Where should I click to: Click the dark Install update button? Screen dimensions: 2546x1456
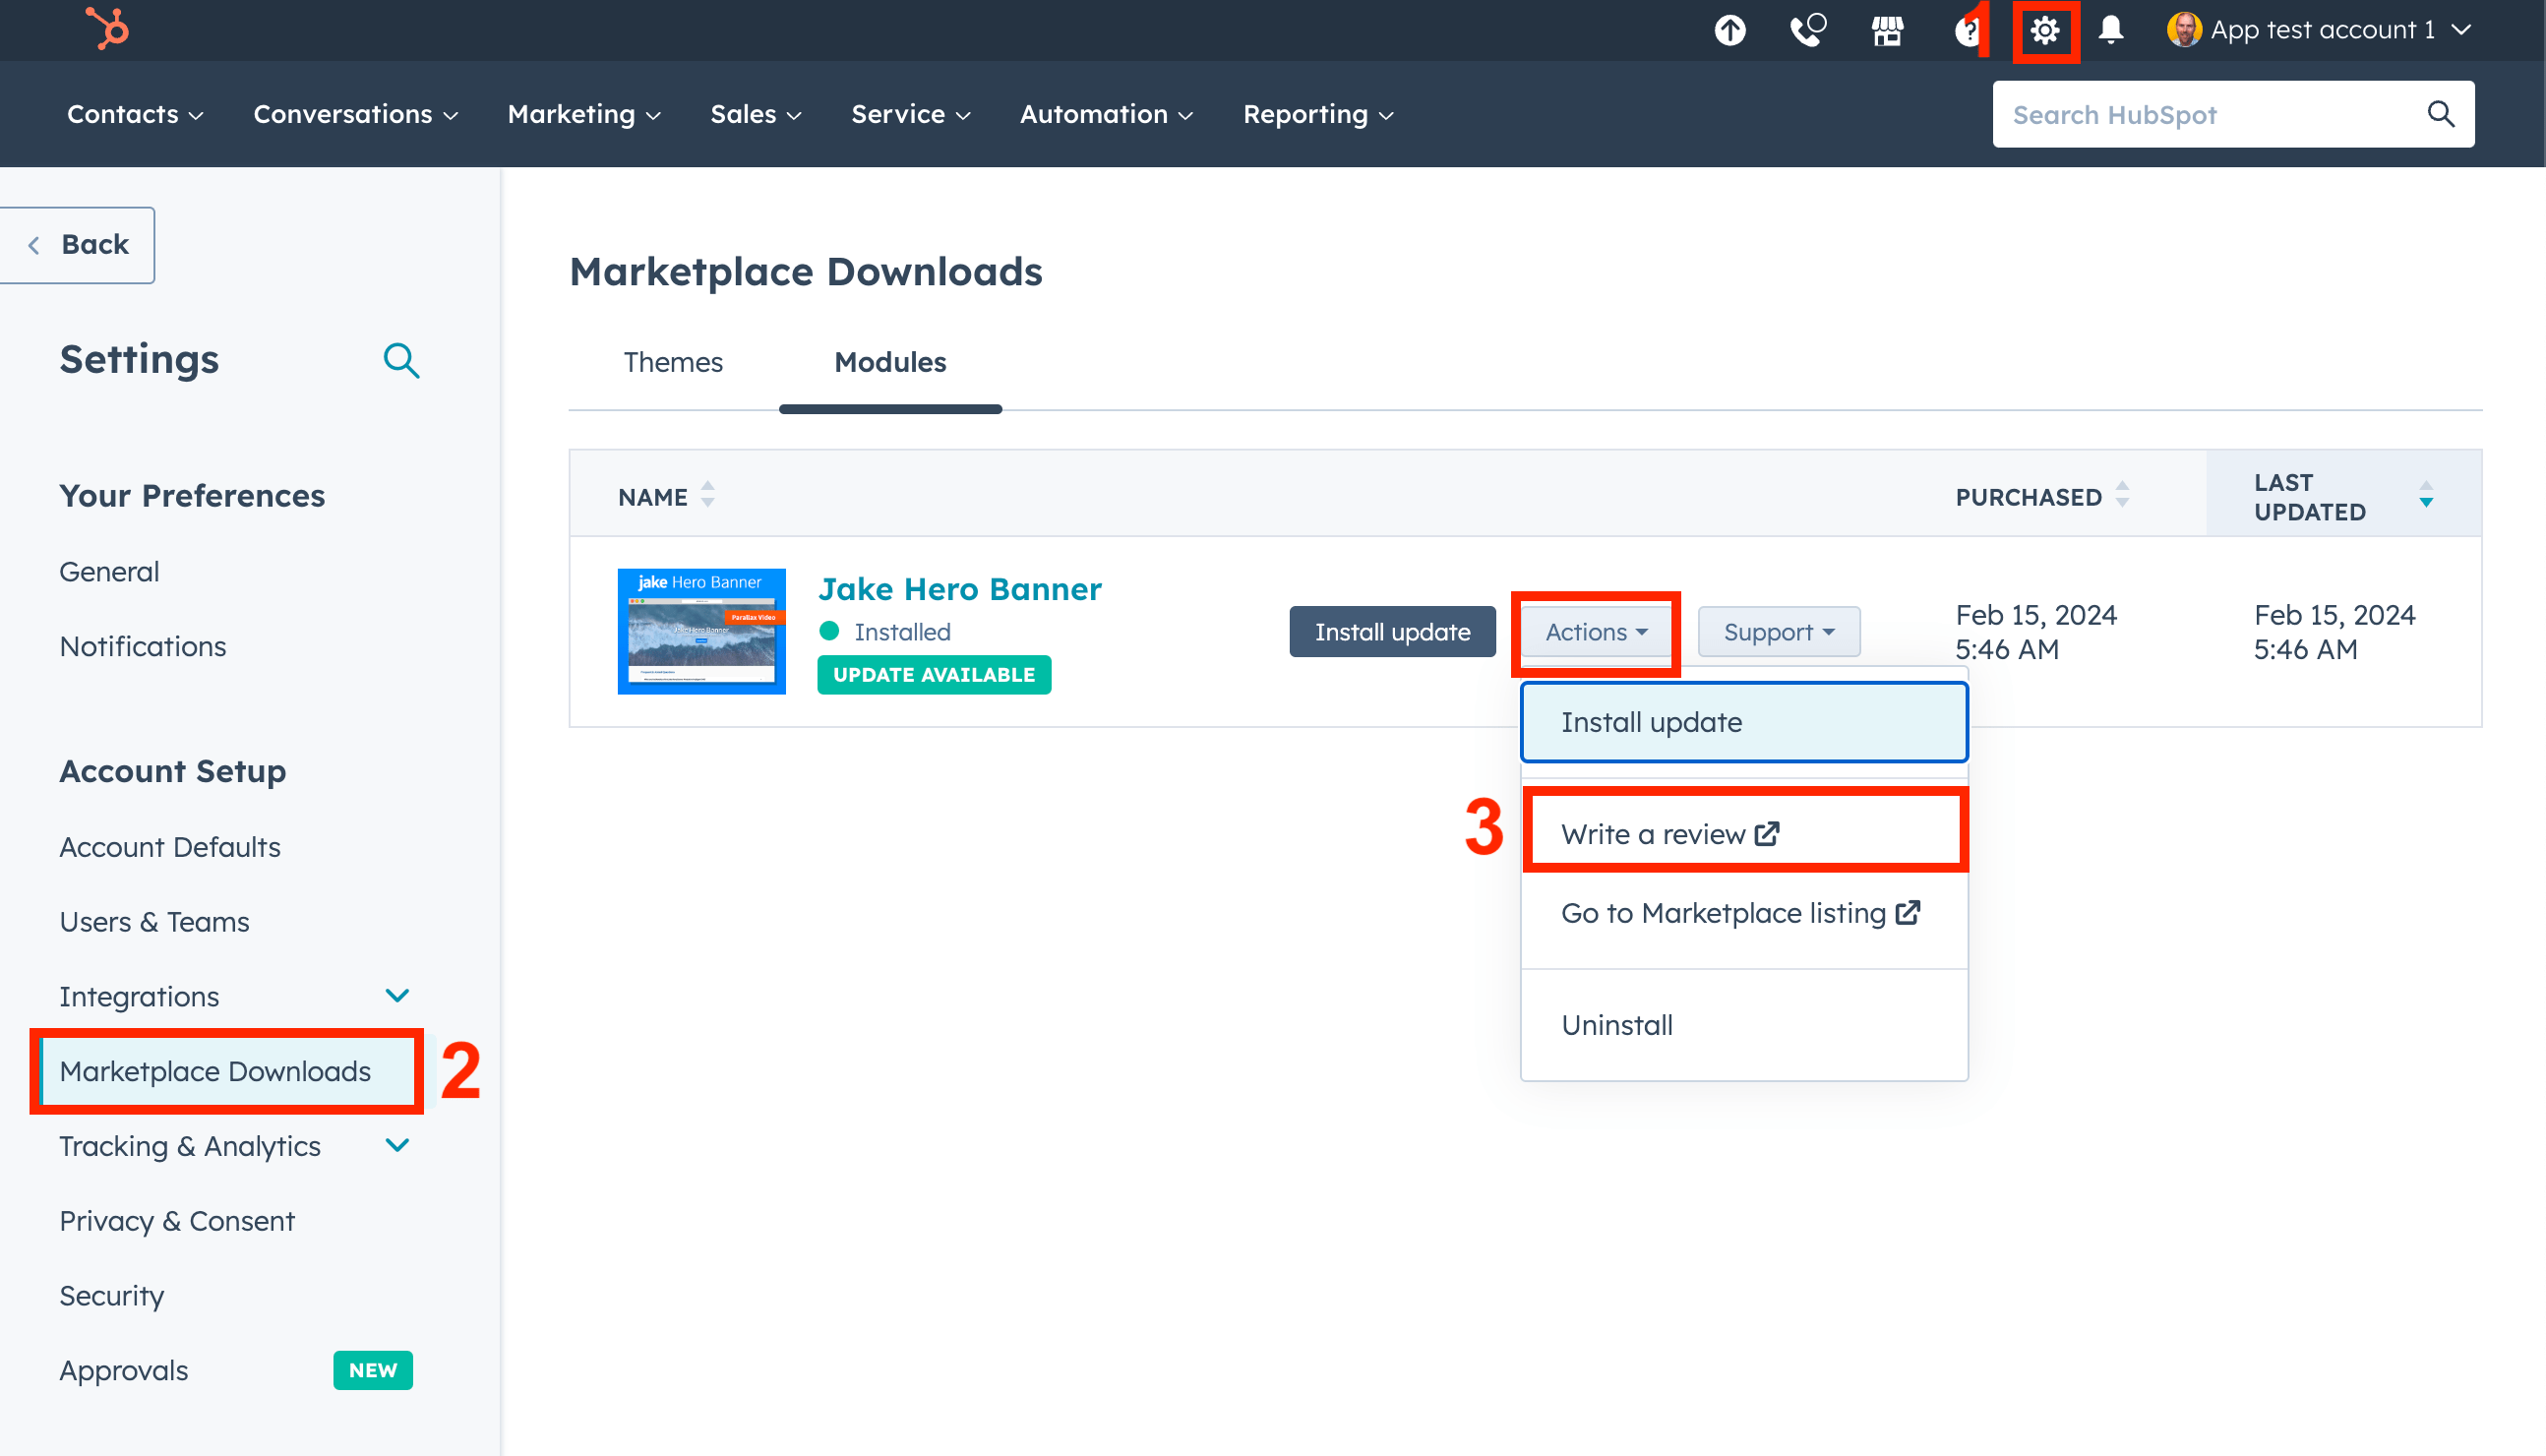tap(1392, 632)
